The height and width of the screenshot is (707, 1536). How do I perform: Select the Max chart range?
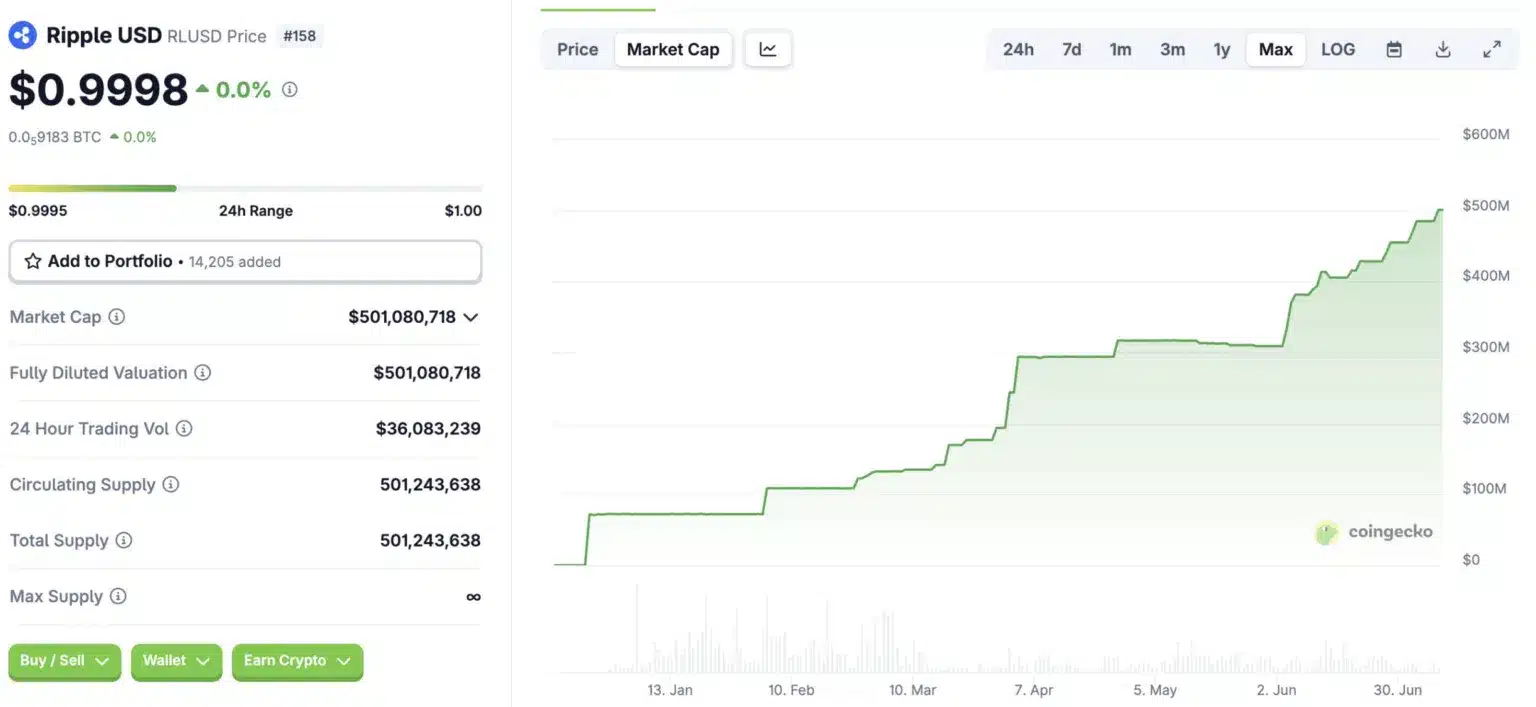coord(1276,49)
